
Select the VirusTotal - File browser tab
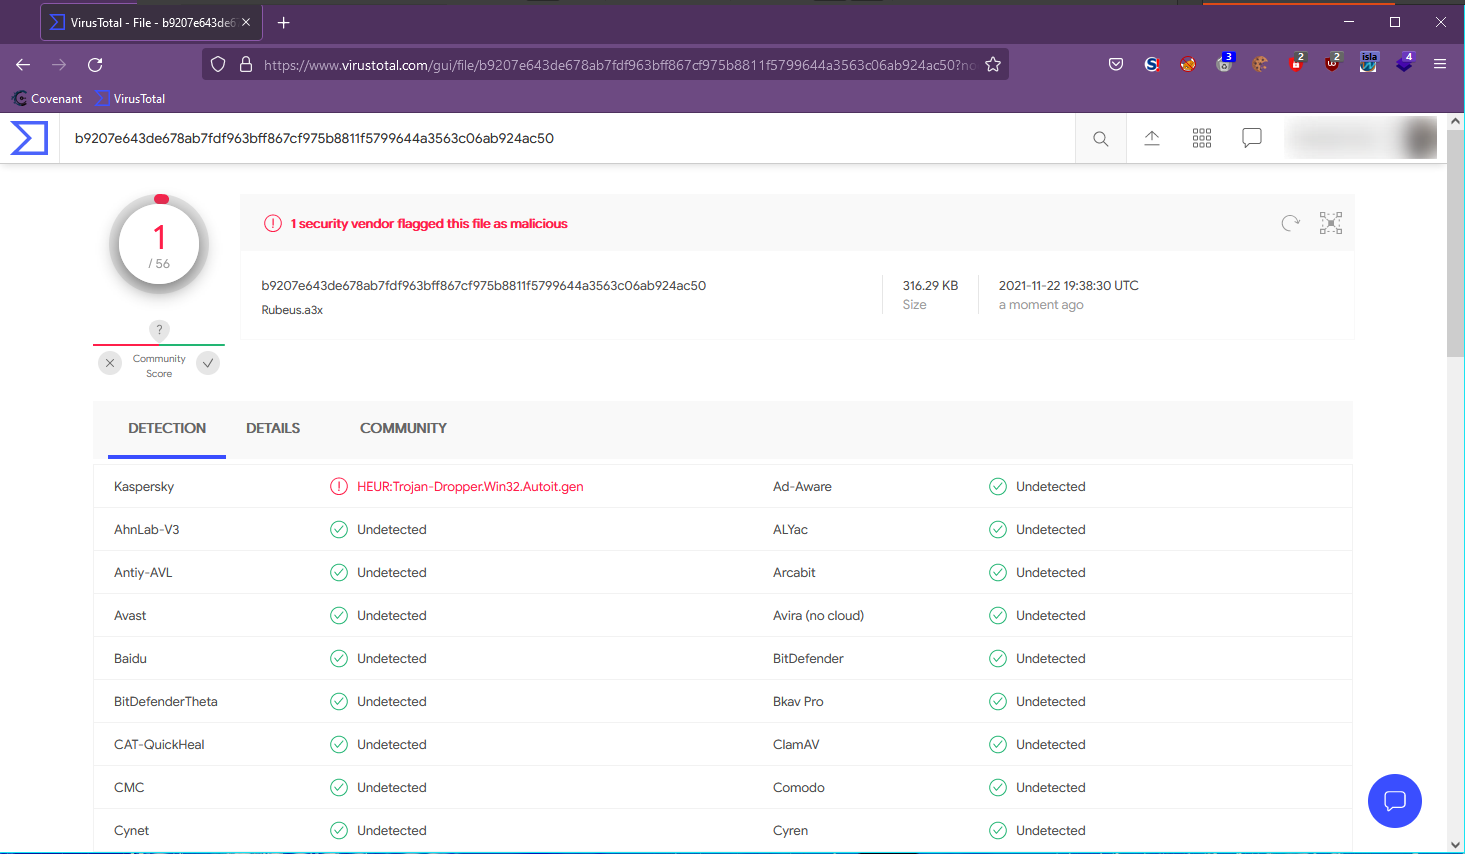point(152,22)
